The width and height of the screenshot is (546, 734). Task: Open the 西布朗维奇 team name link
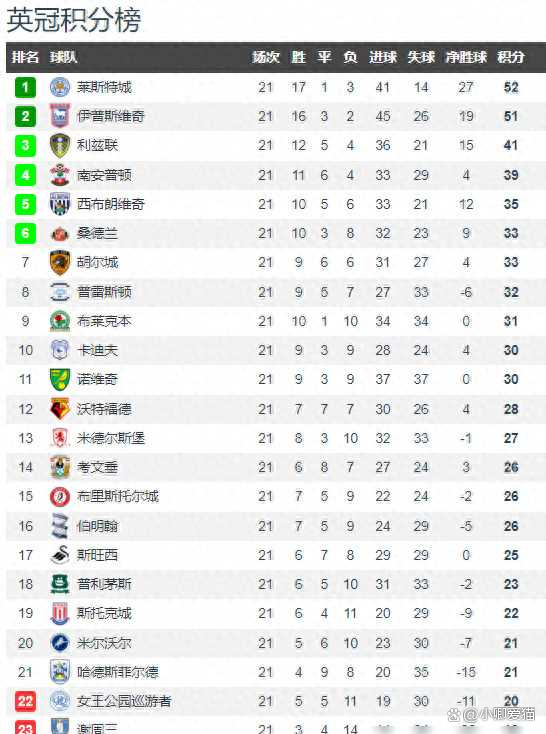pos(111,204)
